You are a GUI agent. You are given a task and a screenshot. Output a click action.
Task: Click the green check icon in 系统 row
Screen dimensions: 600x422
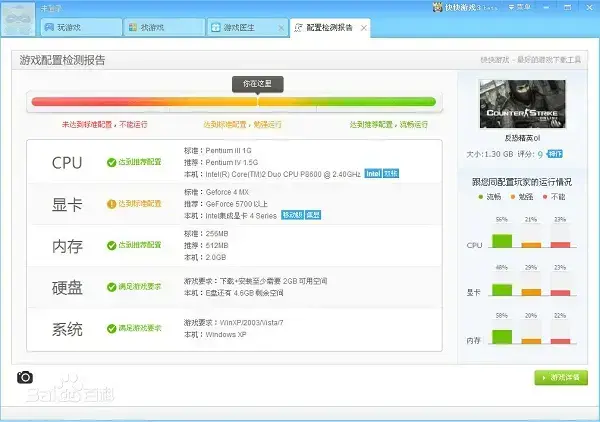pos(111,329)
